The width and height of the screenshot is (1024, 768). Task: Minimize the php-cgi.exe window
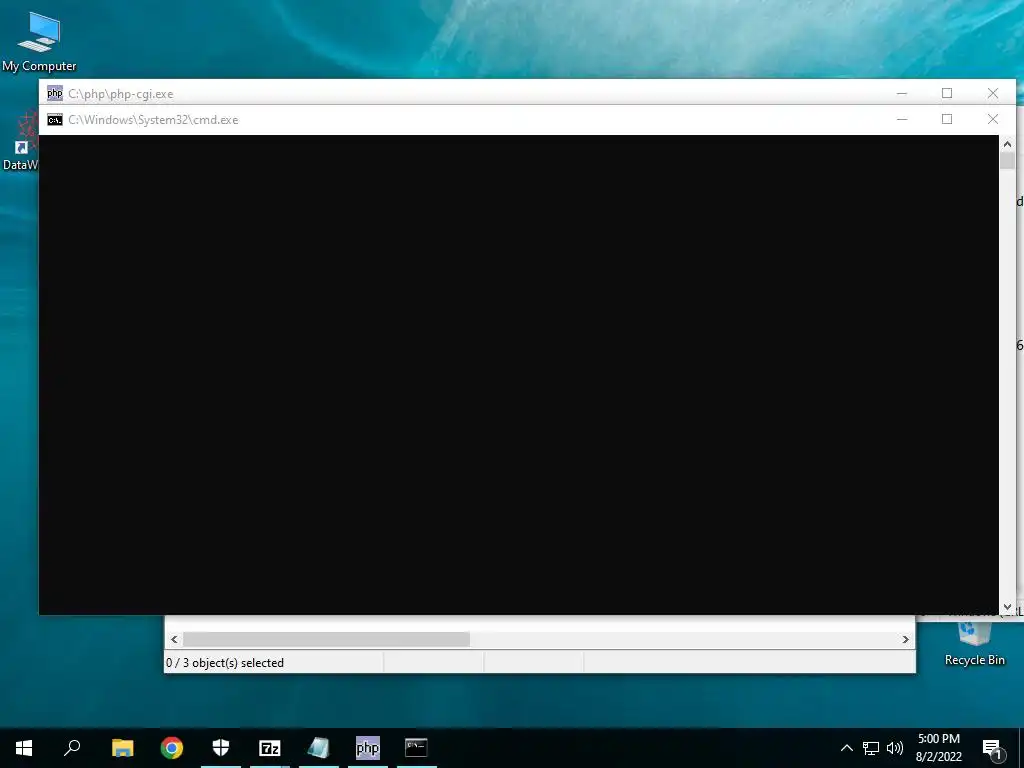(x=902, y=93)
